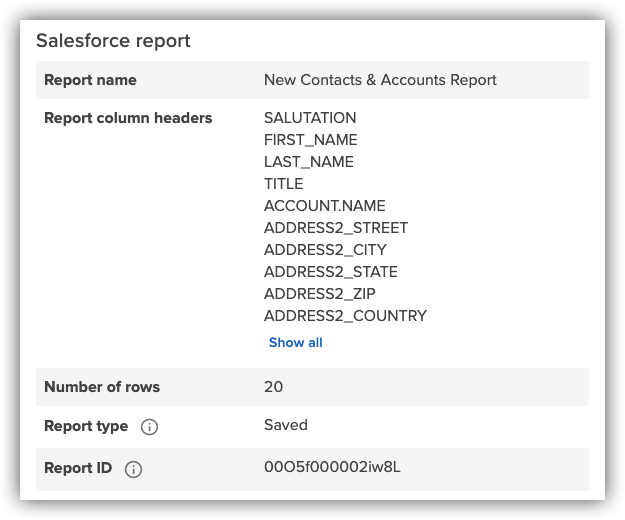
Task: Click the SALUTATION column header
Action: point(310,118)
